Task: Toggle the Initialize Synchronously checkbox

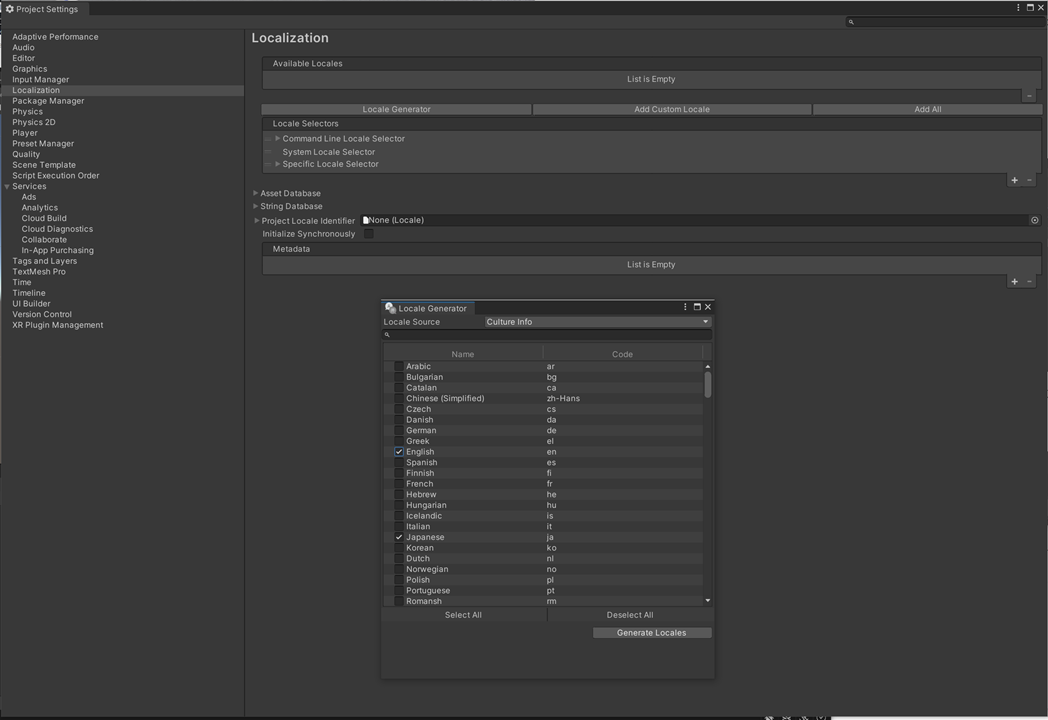Action: (x=368, y=233)
